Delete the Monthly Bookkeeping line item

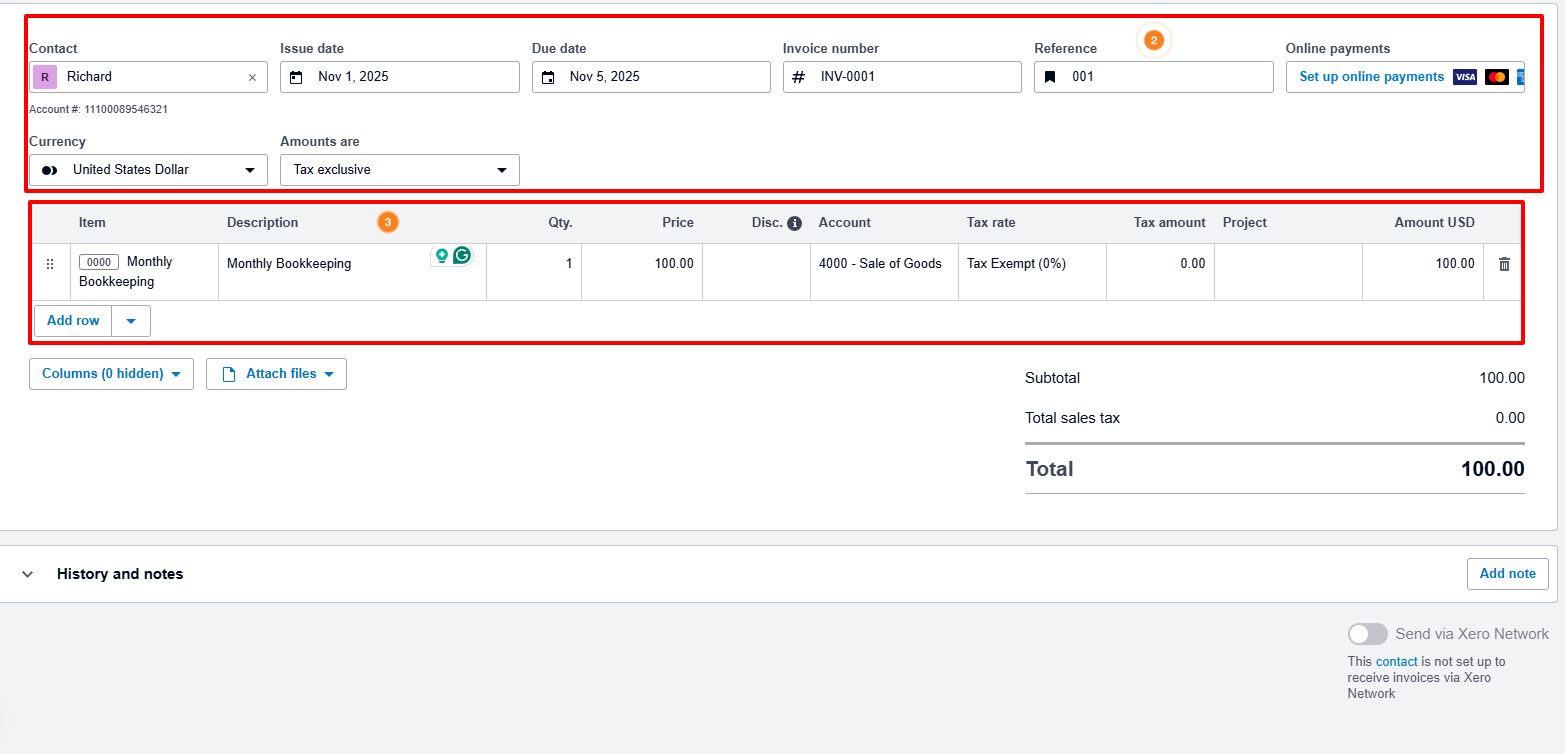tap(1504, 263)
